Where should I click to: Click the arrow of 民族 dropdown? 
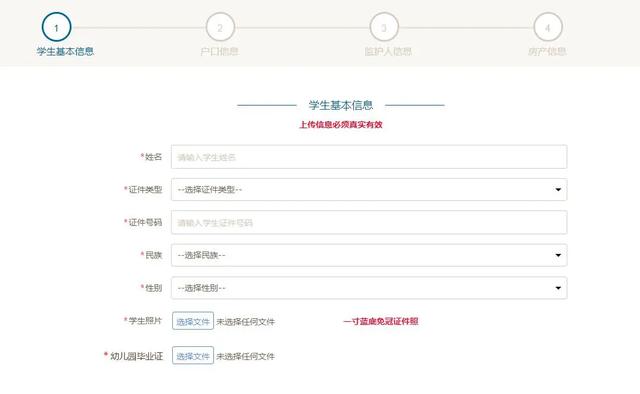[x=558, y=255]
